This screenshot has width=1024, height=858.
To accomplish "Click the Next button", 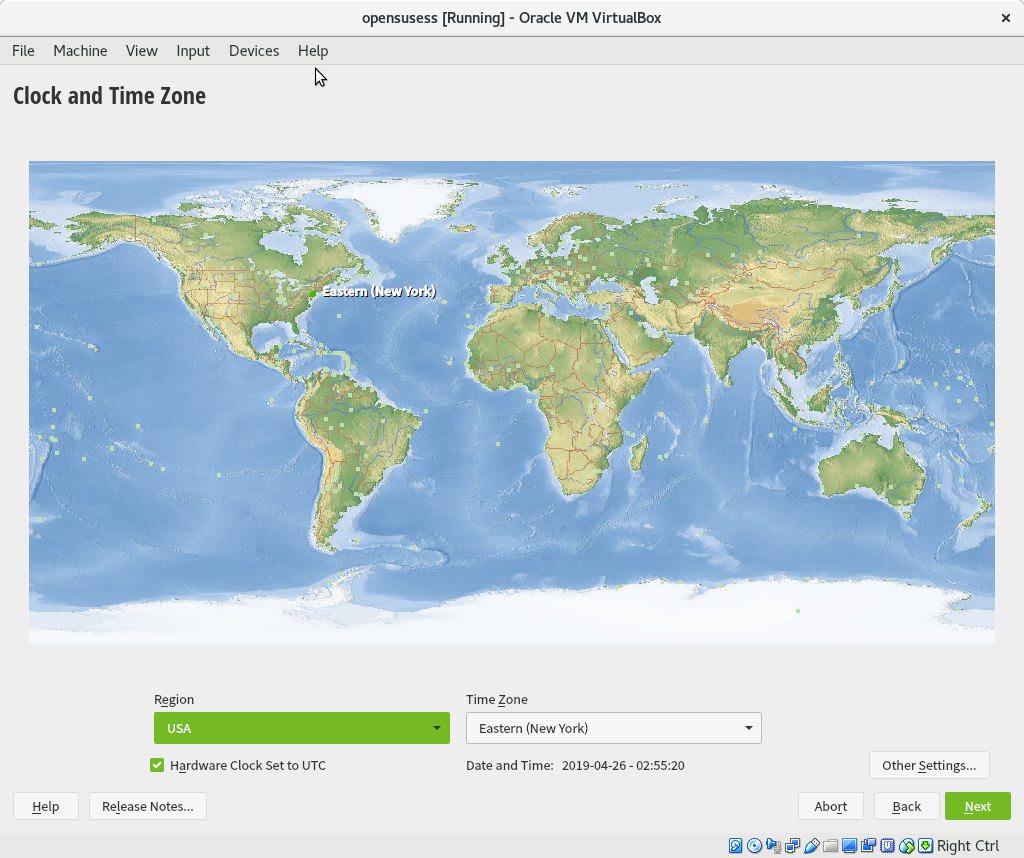I will coord(977,806).
